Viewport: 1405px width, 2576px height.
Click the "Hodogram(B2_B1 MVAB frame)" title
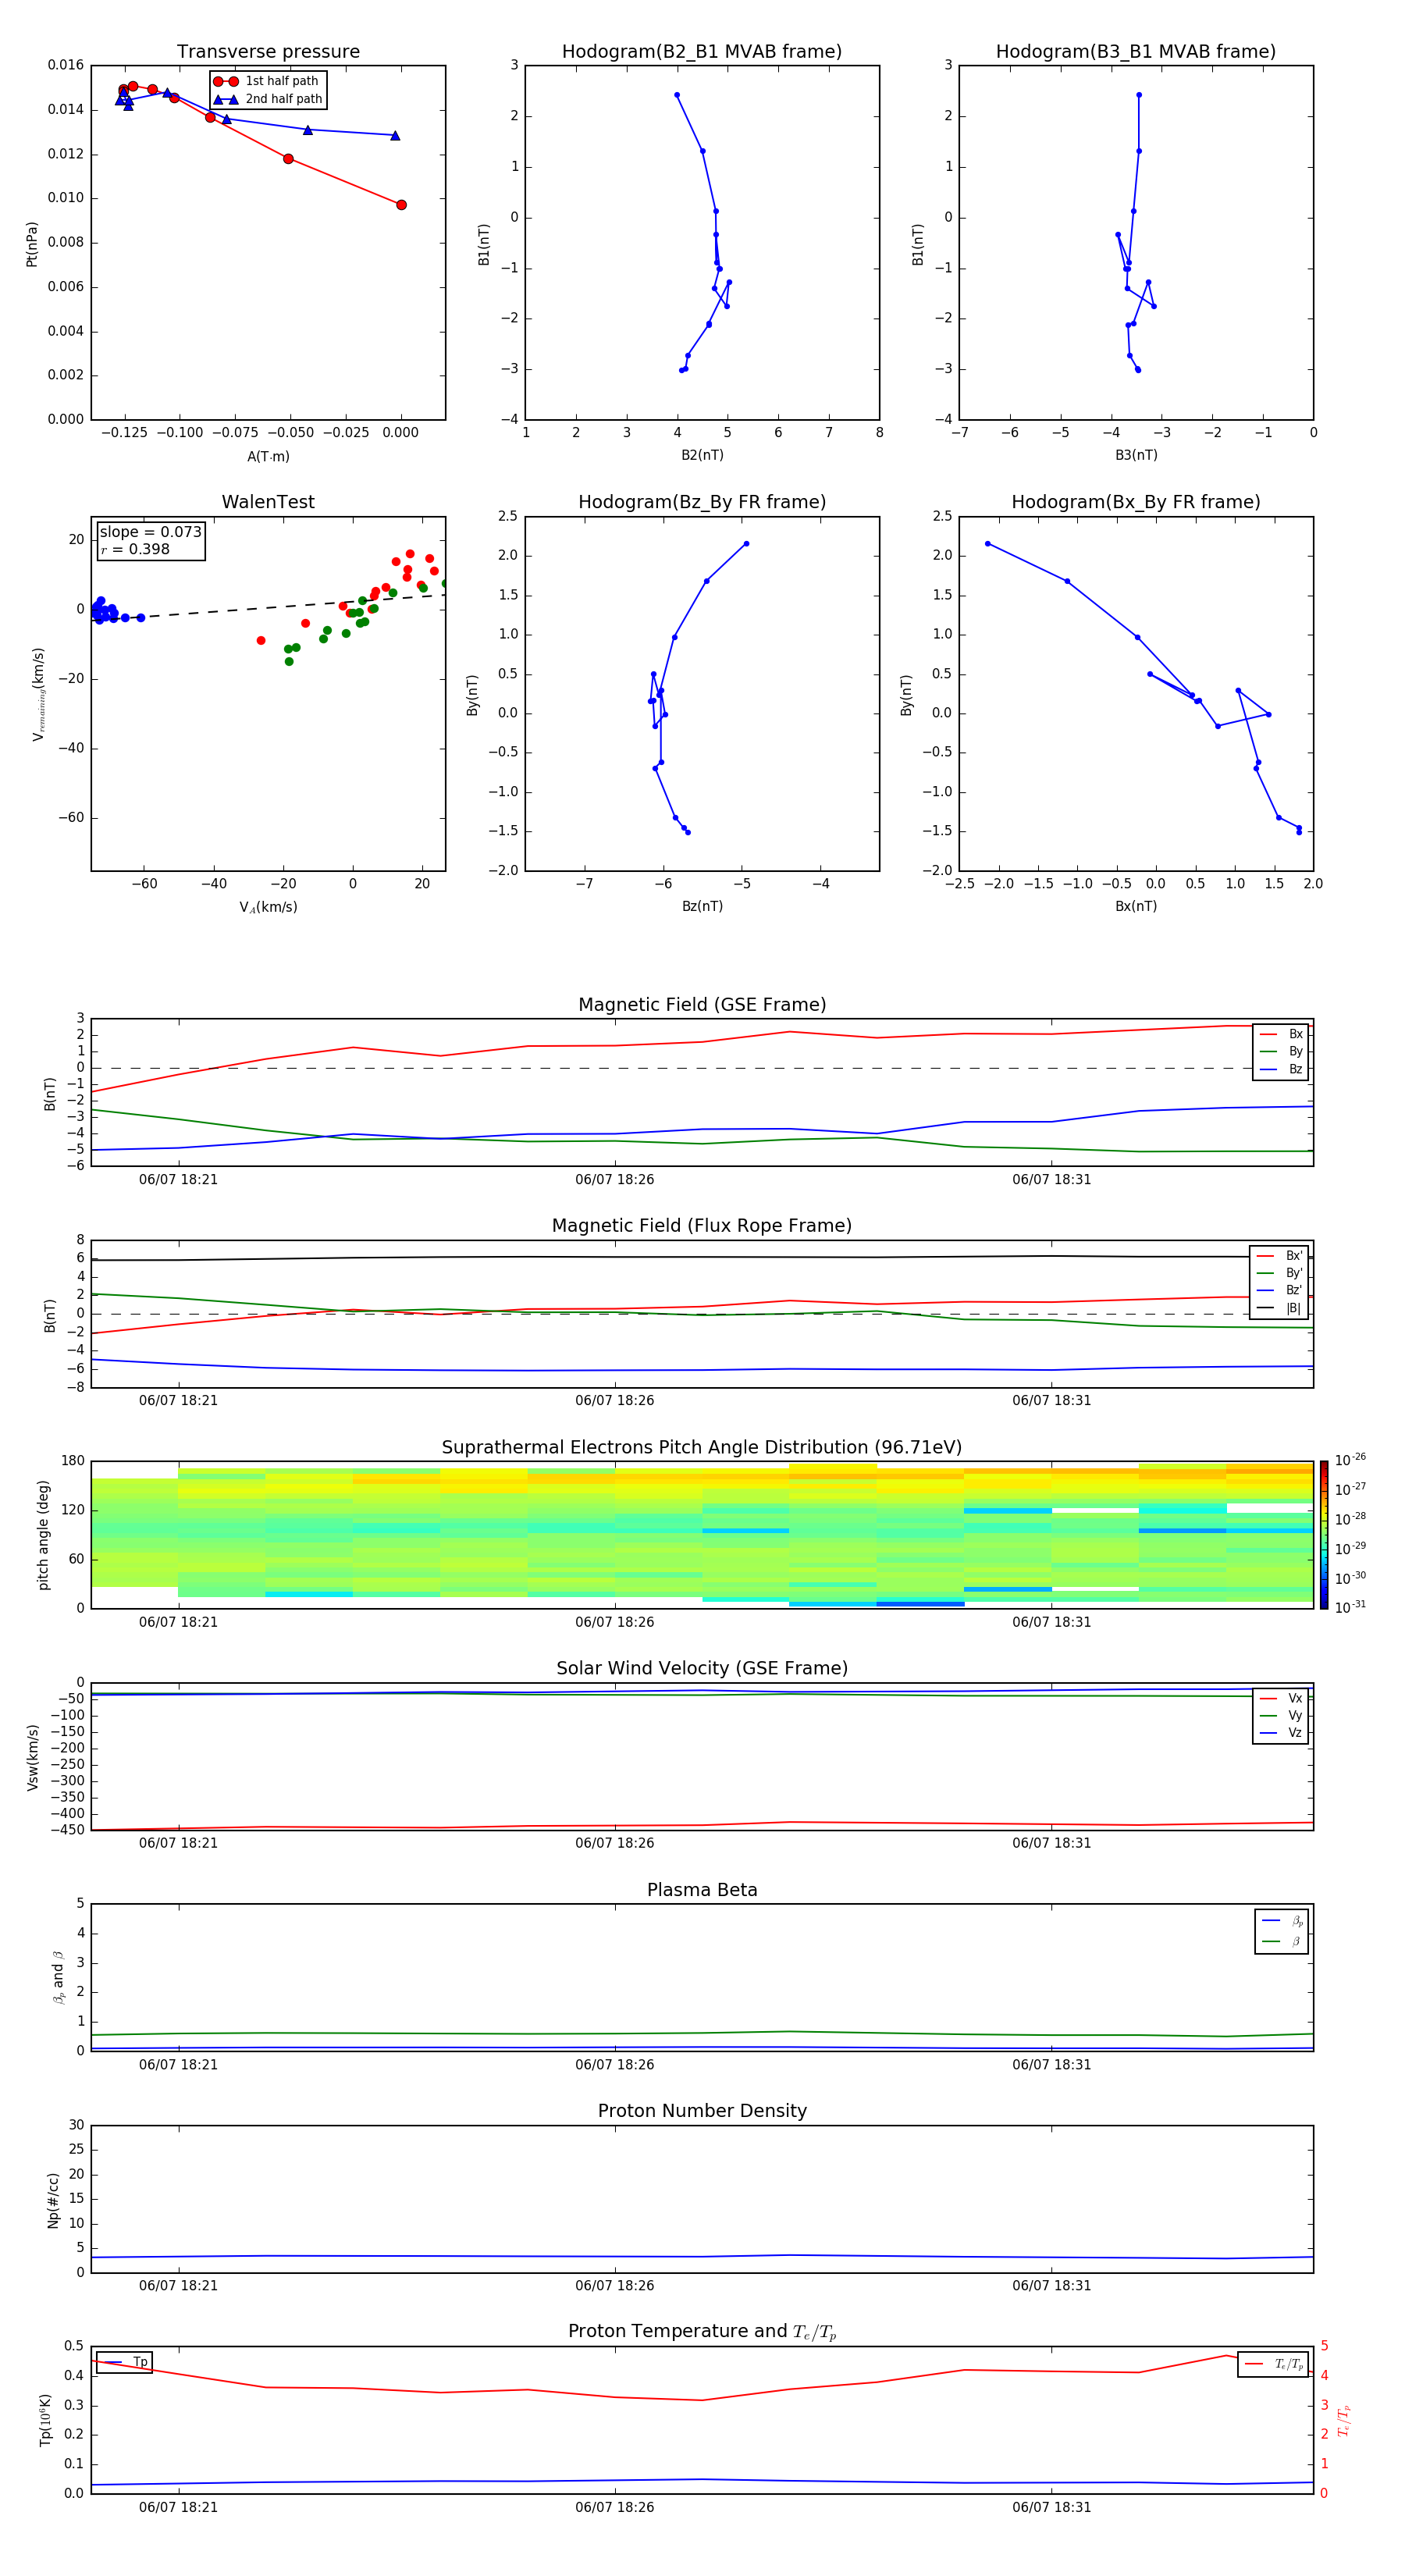pyautogui.click(x=702, y=52)
